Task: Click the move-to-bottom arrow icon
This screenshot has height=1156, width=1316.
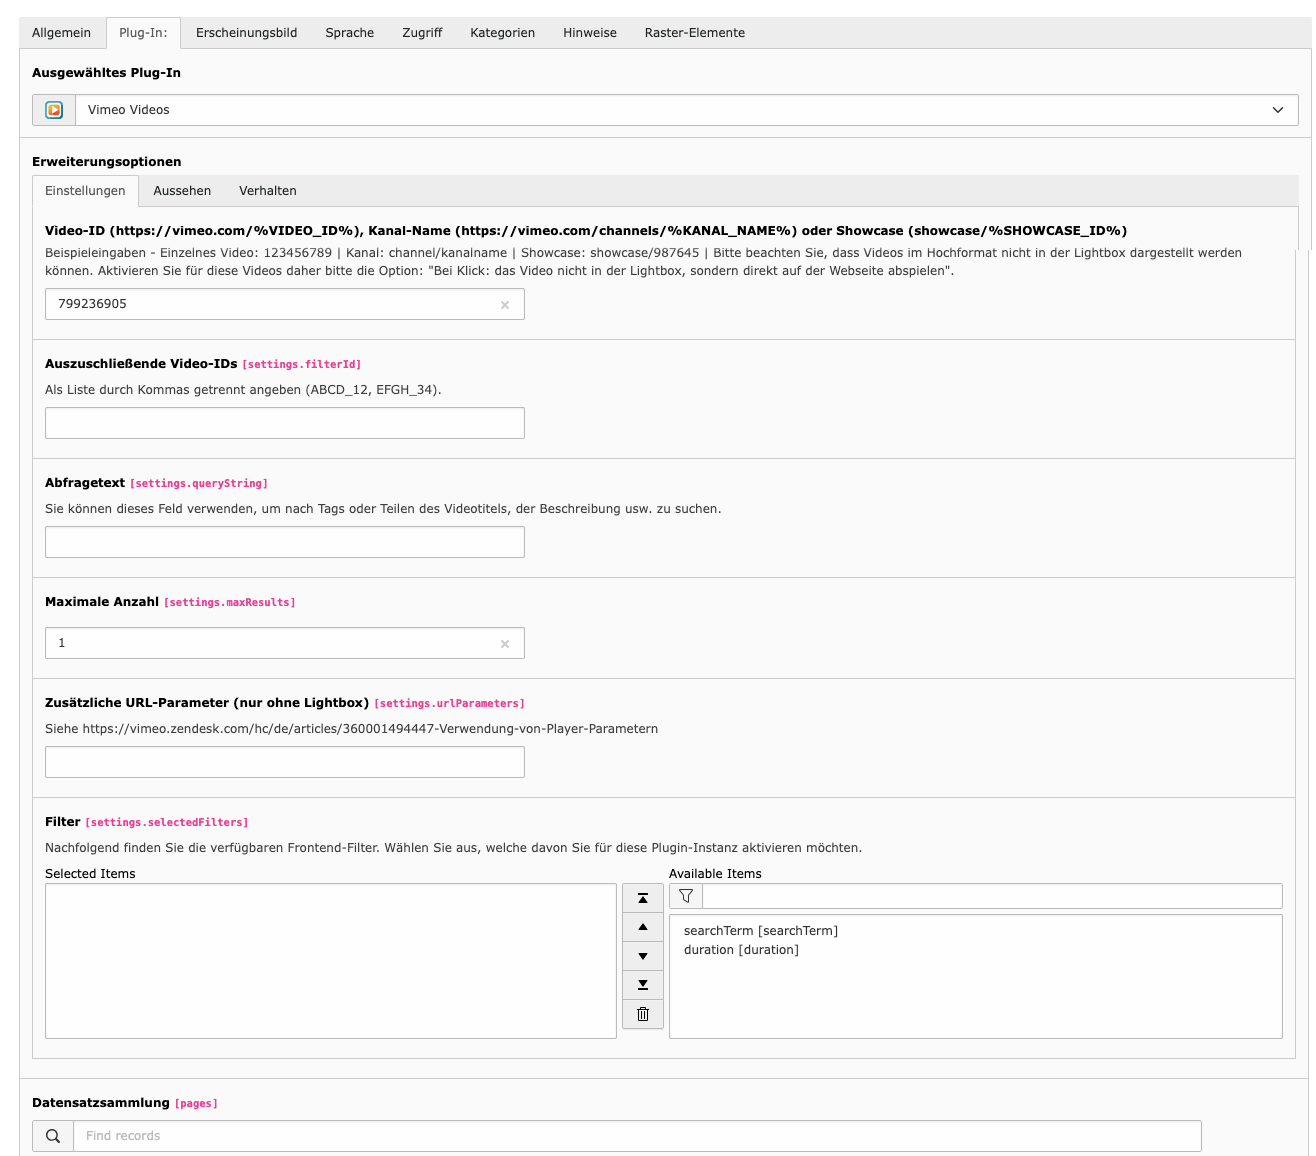Action: pyautogui.click(x=643, y=985)
